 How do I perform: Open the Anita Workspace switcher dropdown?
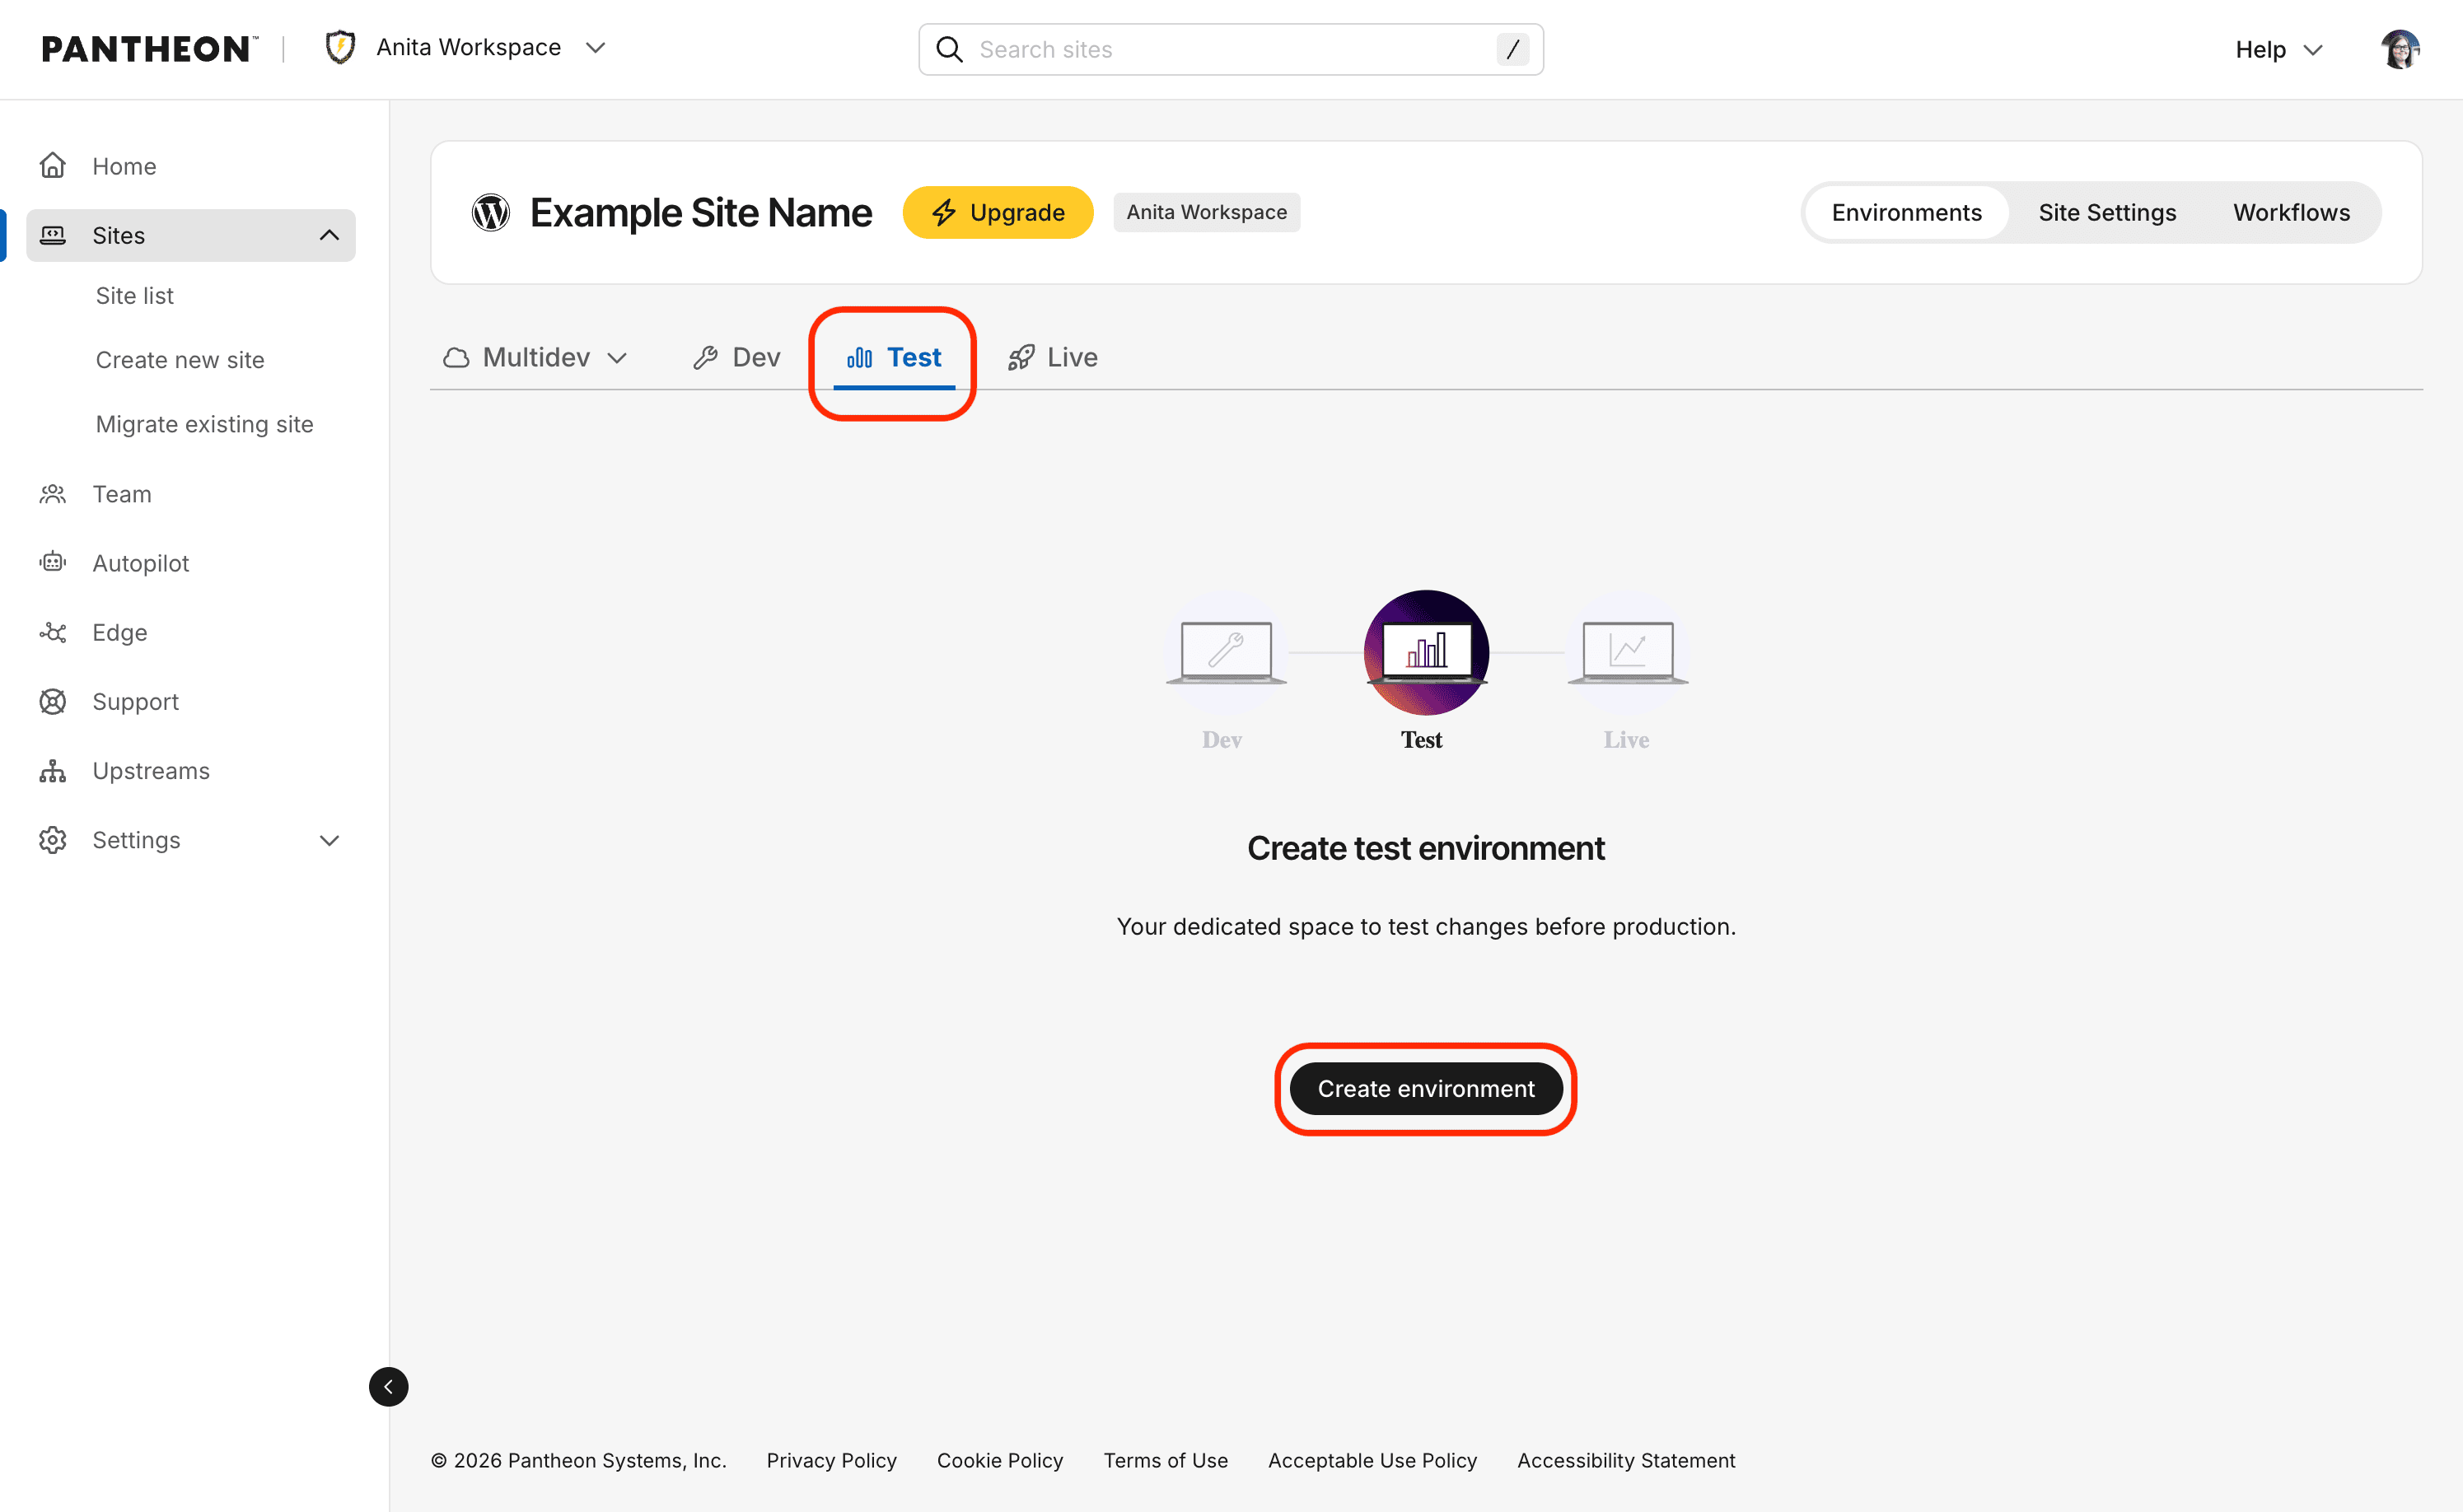click(x=466, y=48)
